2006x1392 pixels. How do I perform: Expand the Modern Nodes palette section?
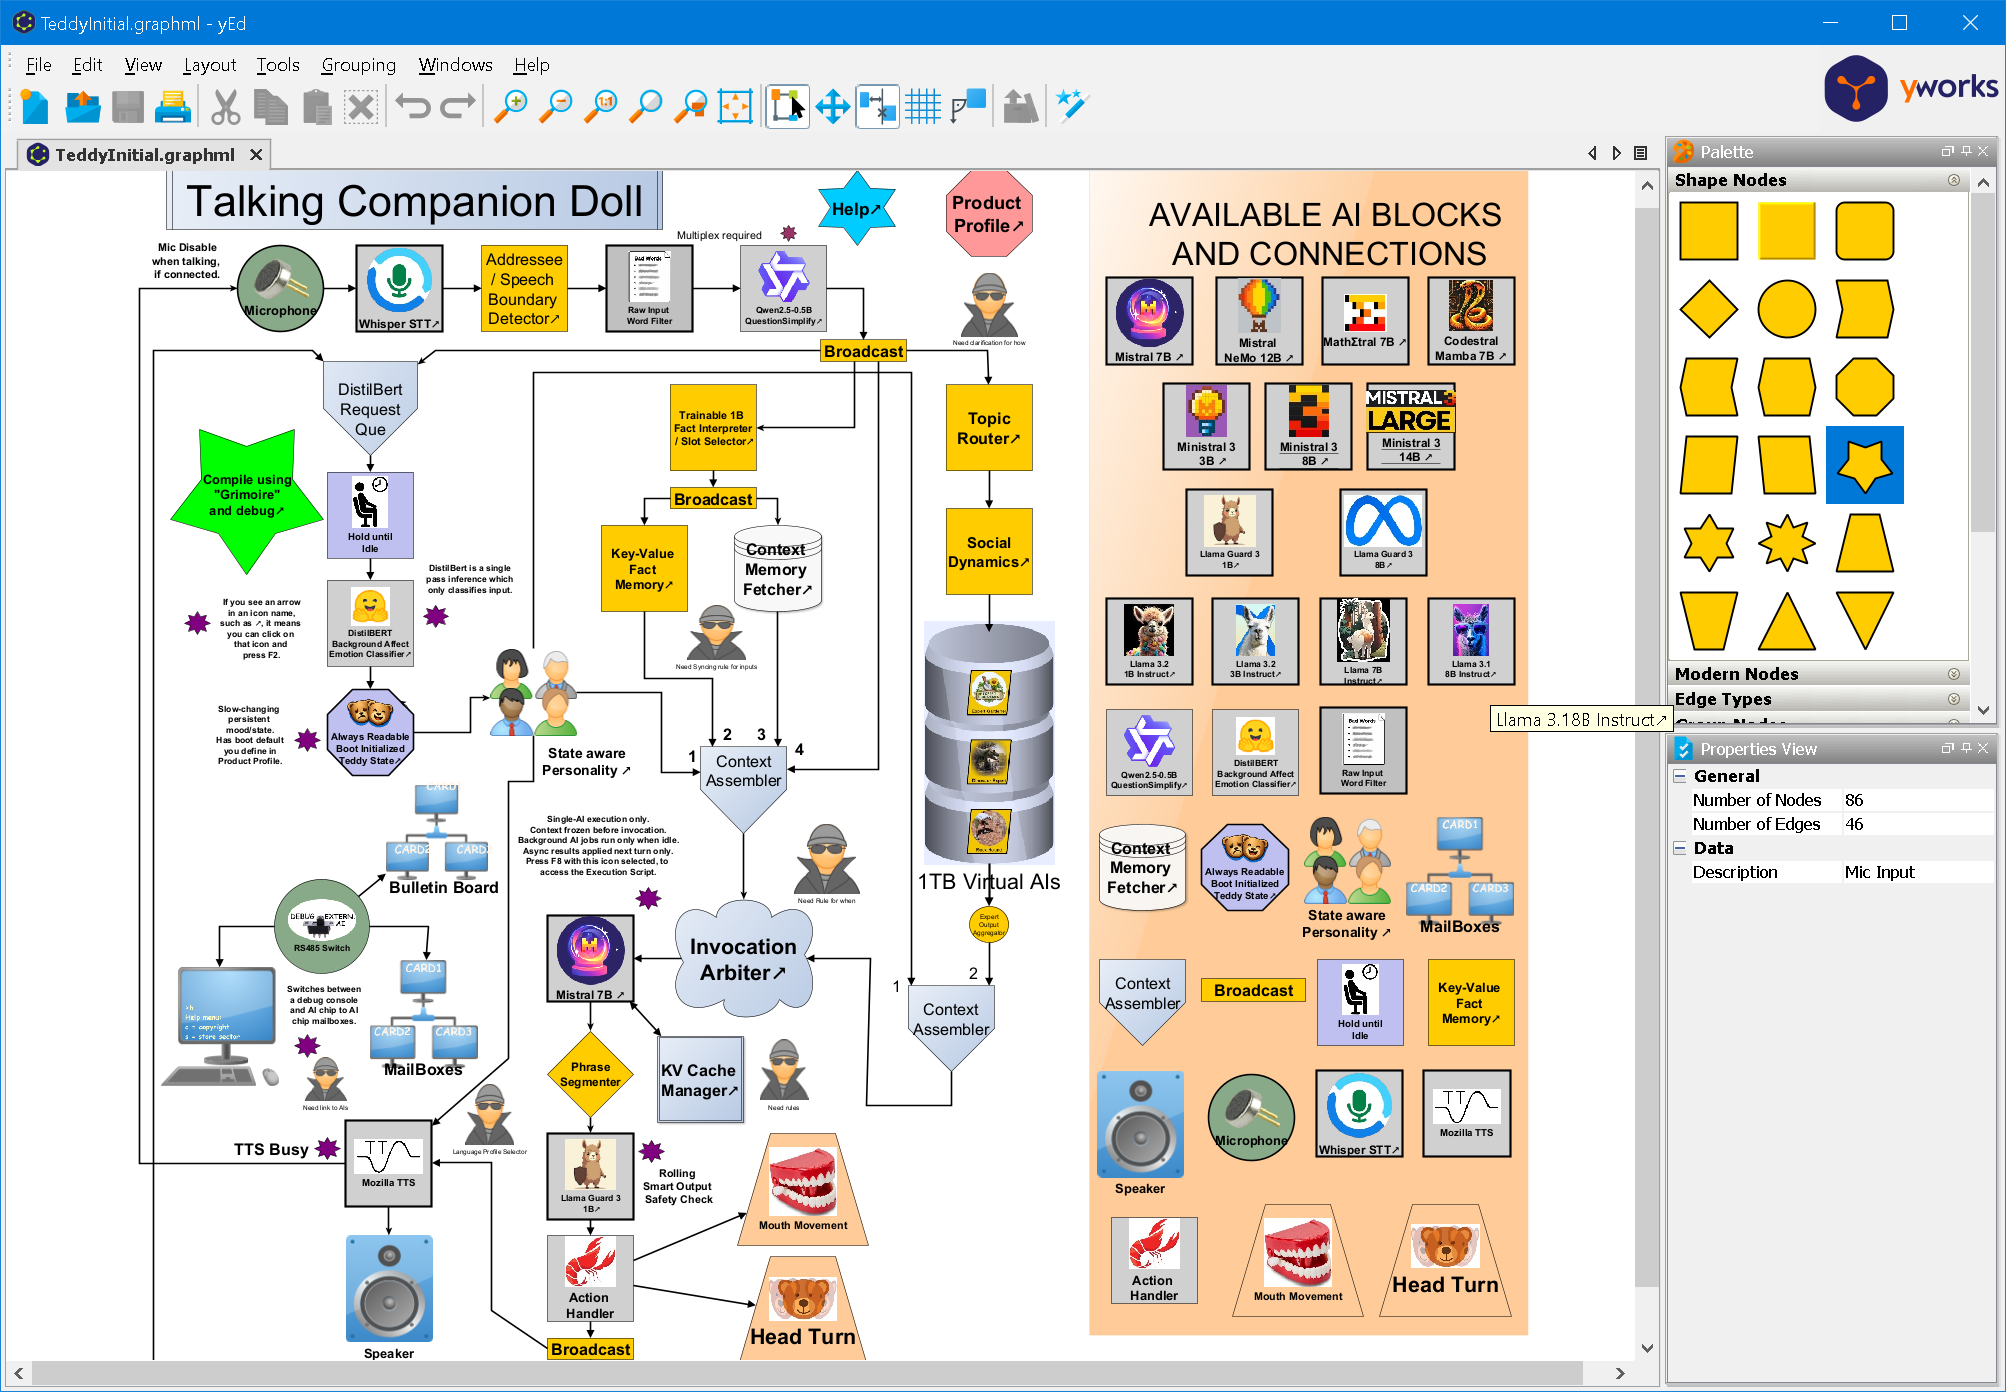(x=1953, y=674)
